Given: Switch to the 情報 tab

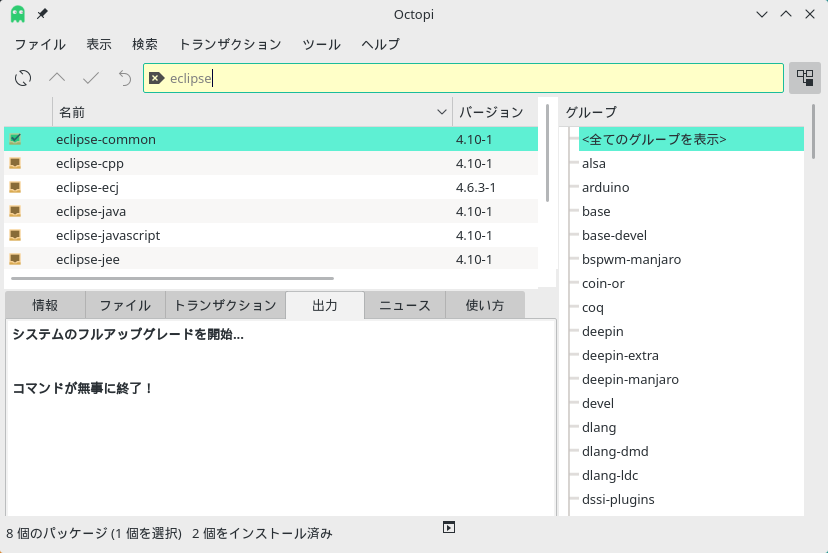Looking at the screenshot, I should click(x=45, y=305).
